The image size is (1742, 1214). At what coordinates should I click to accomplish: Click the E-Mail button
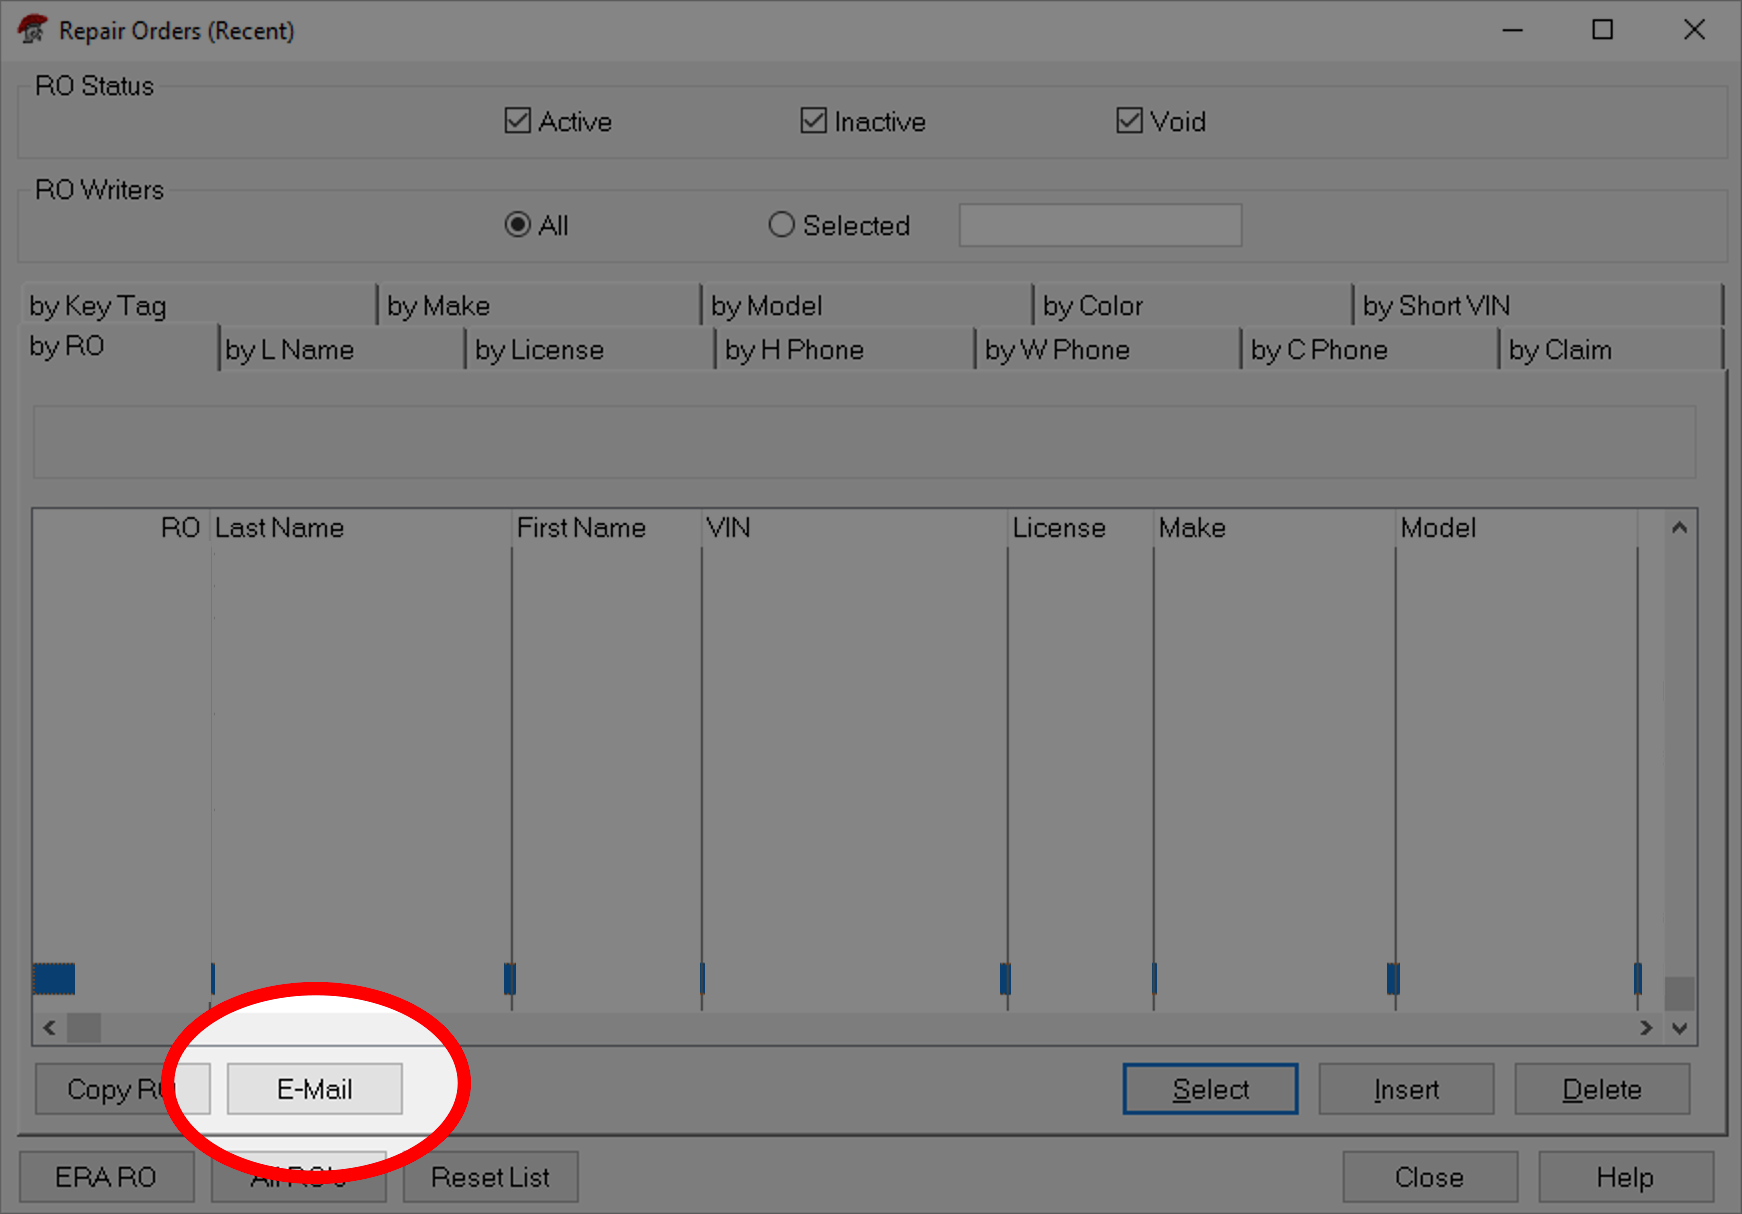[314, 1089]
